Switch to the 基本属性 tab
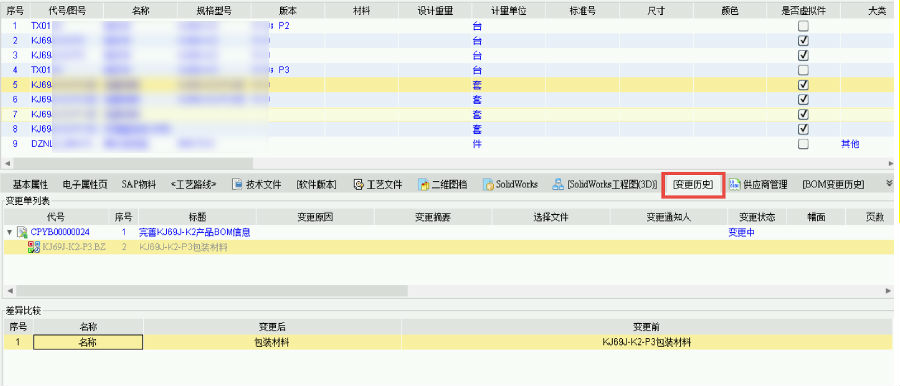 pyautogui.click(x=30, y=184)
